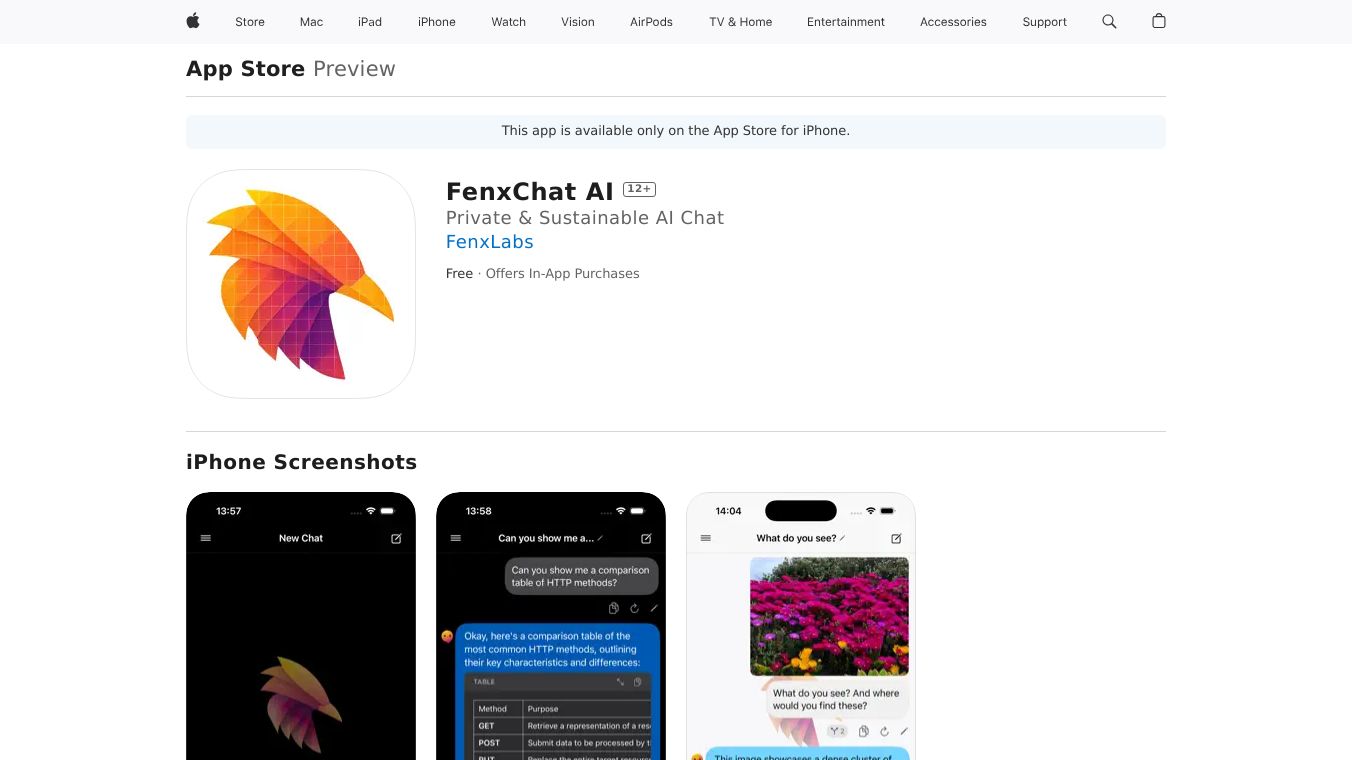Select AirPods in the top navigation
Screen dimensions: 1352x760
[x=651, y=22]
